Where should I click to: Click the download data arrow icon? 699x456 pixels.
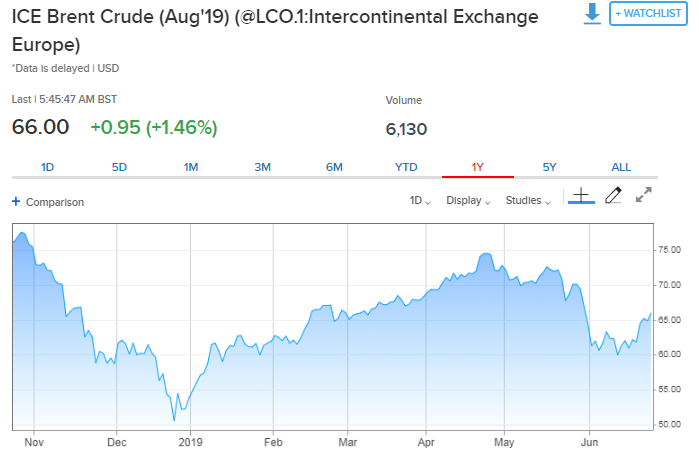[592, 14]
